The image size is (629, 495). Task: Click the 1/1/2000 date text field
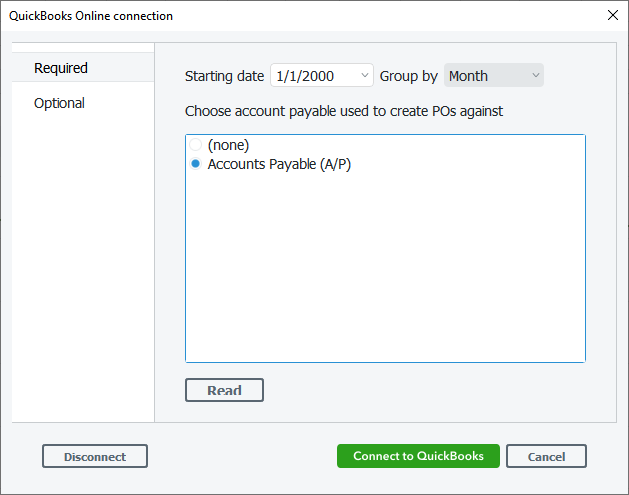point(312,76)
